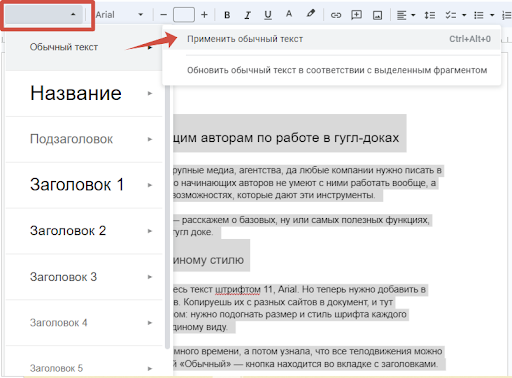Click 'Обновить обычный текст в соответствии' item
Image resolution: width=512 pixels, height=378 pixels.
[332, 70]
